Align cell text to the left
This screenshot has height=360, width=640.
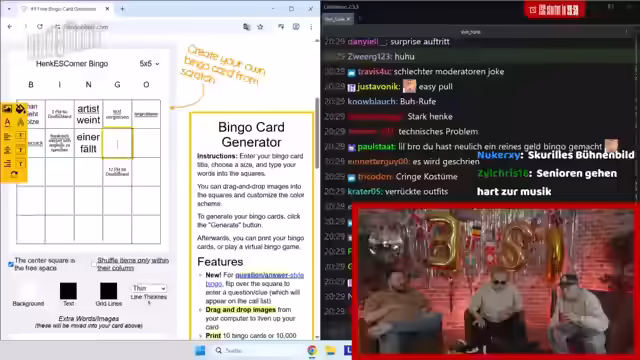(x=7, y=136)
